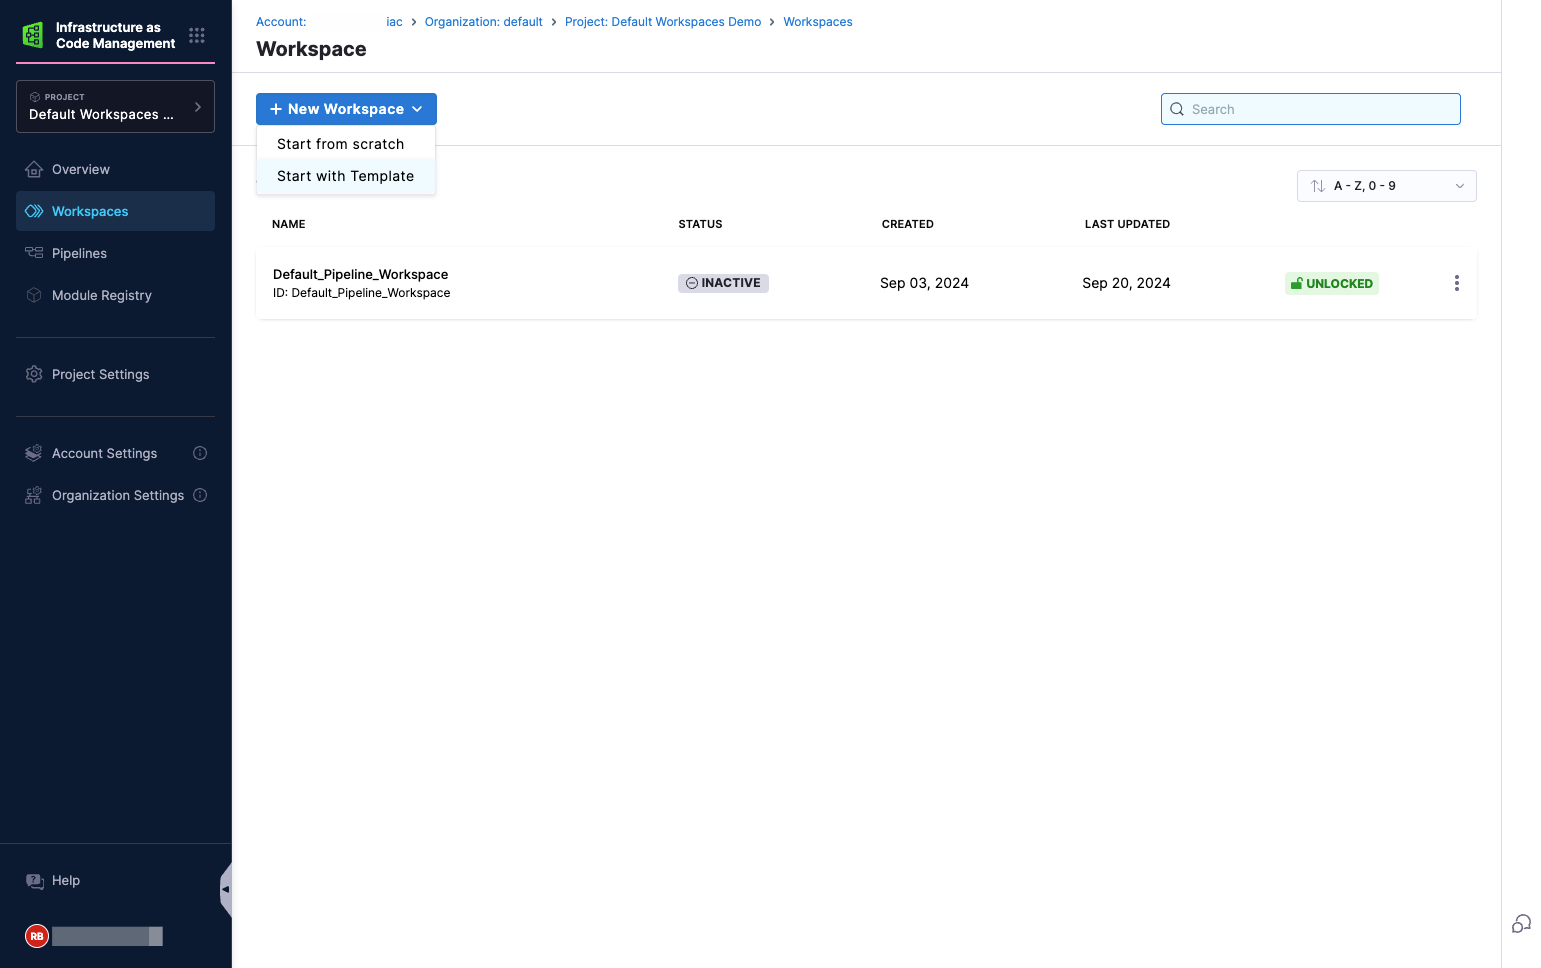Open the Default_Pipeline_Workspace row name

click(x=360, y=274)
